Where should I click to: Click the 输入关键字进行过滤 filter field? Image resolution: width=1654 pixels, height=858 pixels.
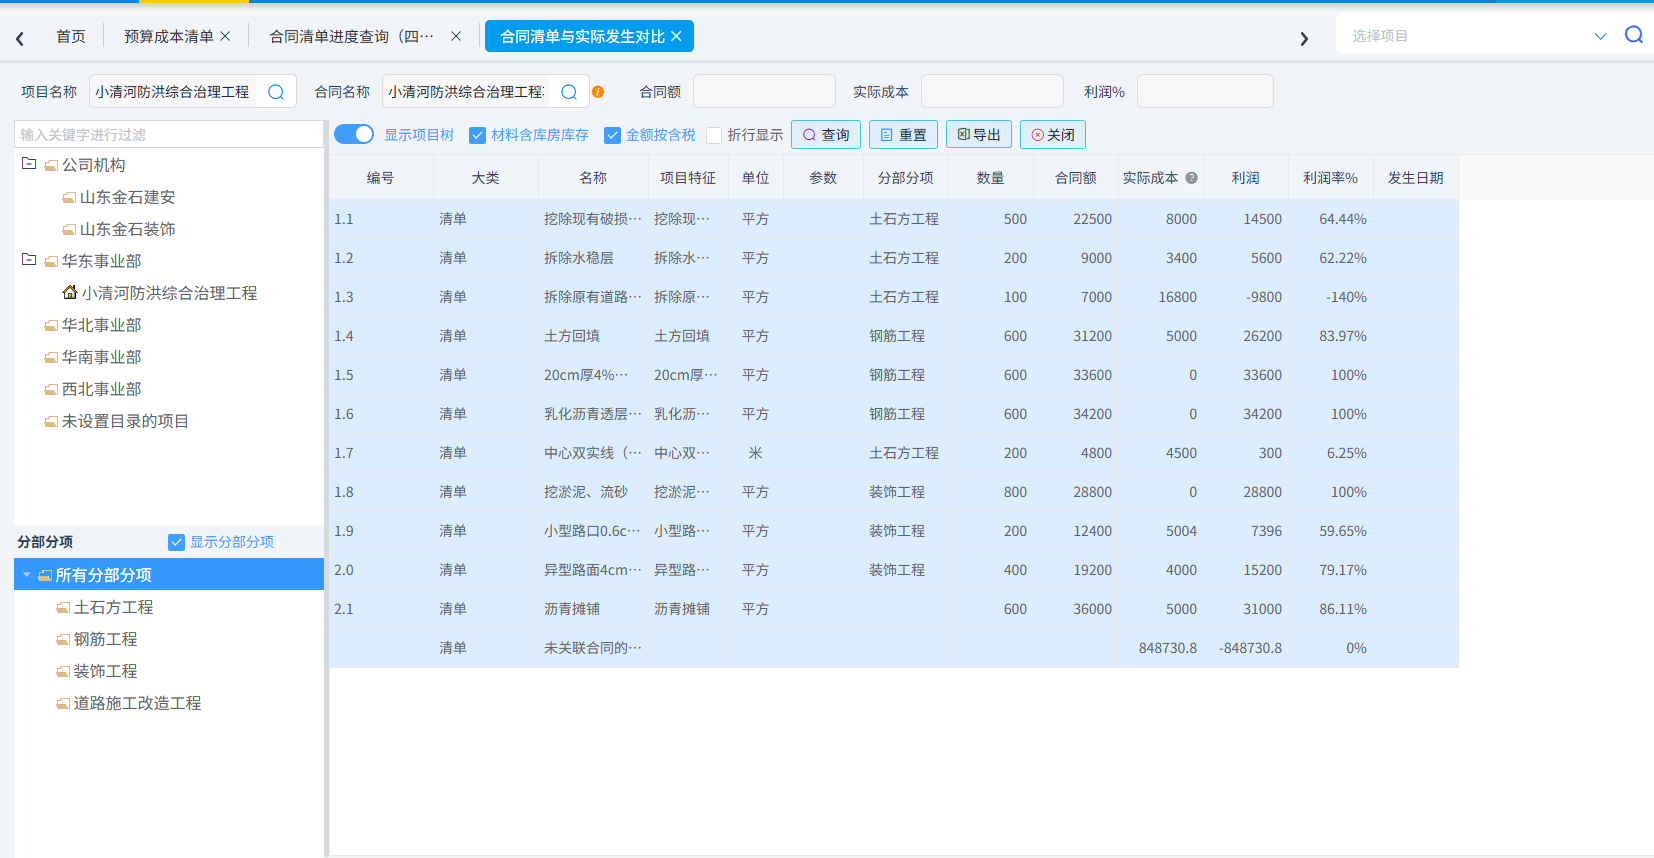[169, 134]
